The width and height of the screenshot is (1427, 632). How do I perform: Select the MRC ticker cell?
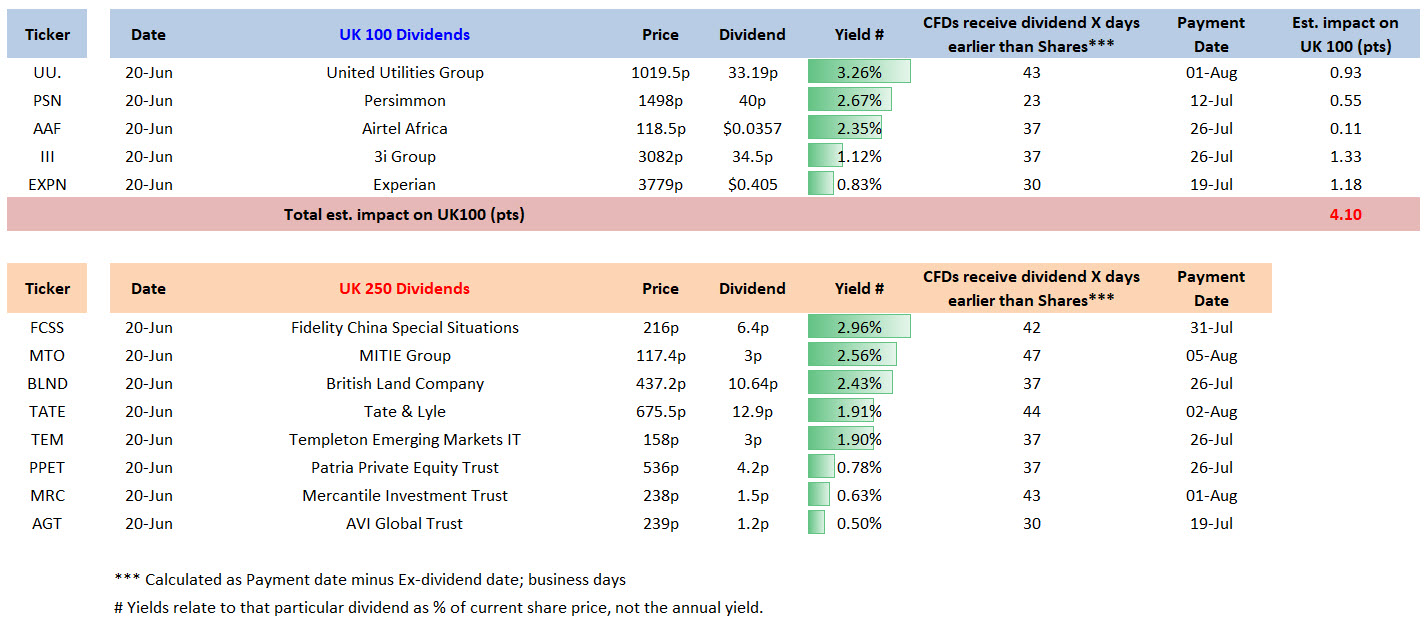point(47,496)
